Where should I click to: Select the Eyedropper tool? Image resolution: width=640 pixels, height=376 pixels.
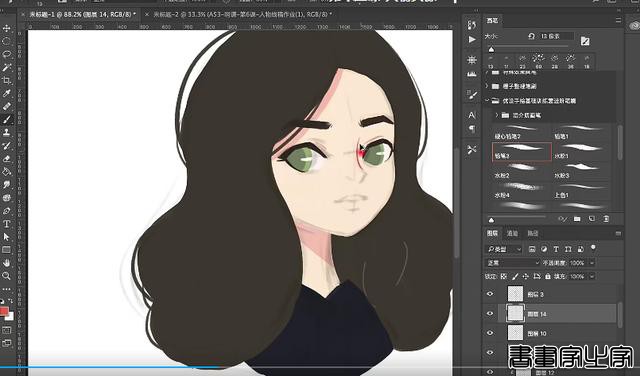tap(7, 93)
